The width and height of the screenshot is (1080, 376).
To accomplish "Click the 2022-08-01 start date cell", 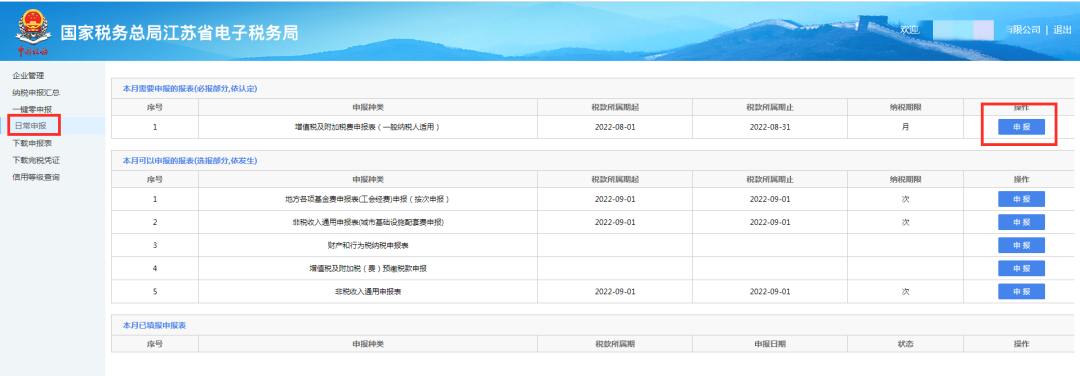I will (615, 127).
